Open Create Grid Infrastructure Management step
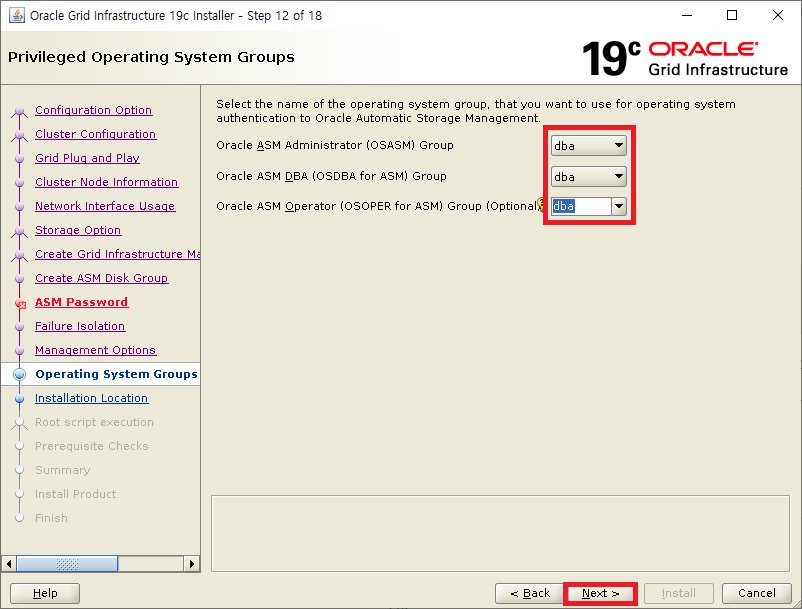Image resolution: width=802 pixels, height=609 pixels. pyautogui.click(x=118, y=254)
